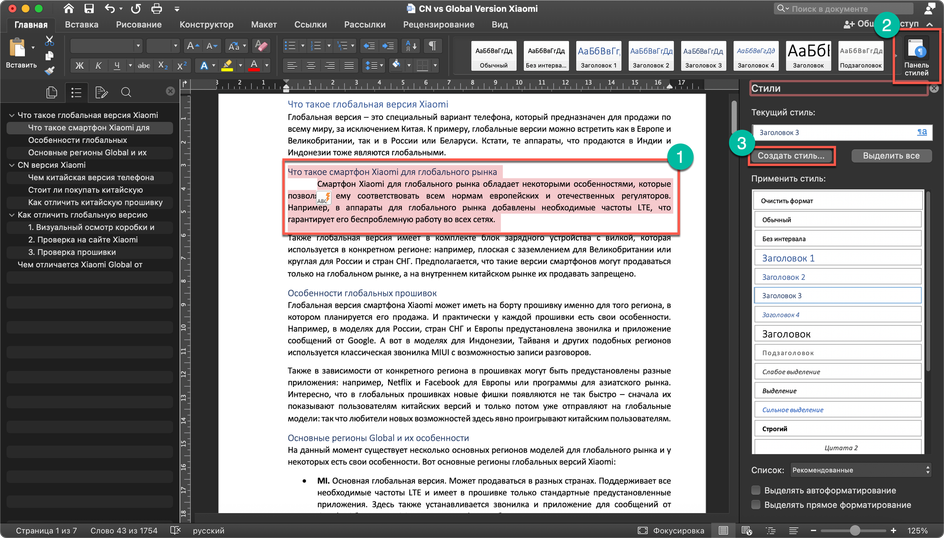Open the Конструктор tab
The width and height of the screenshot is (944, 538).
click(206, 25)
